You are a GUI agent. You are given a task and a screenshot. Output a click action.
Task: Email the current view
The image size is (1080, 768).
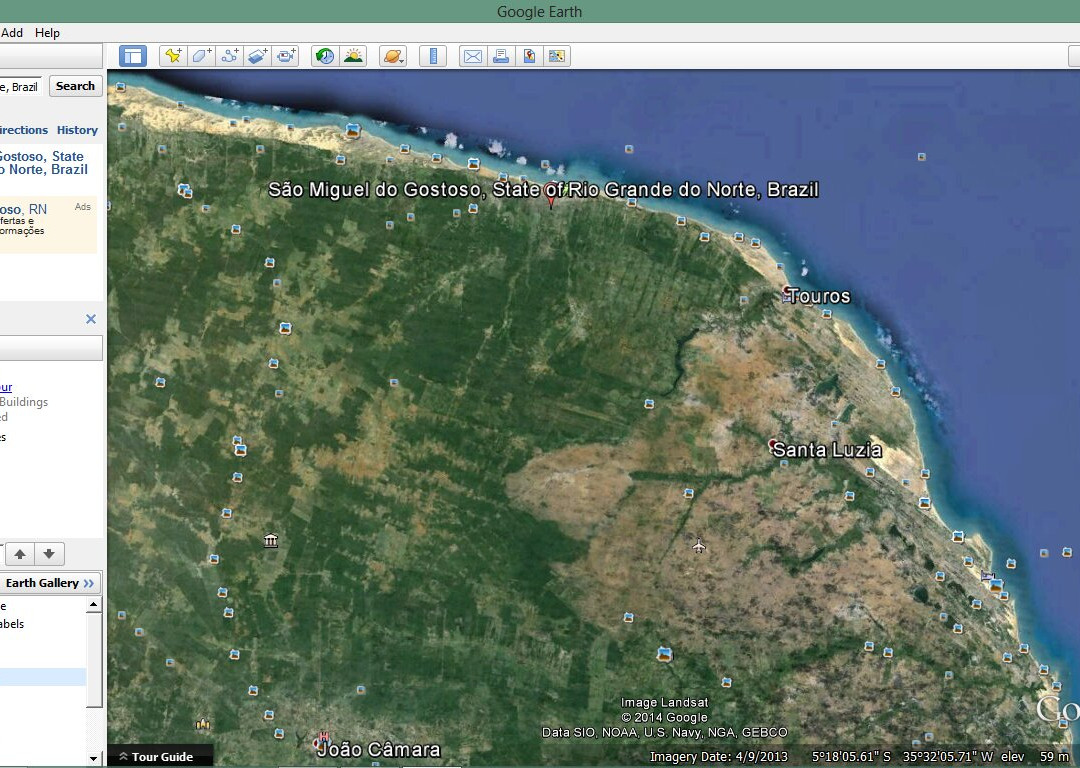click(x=472, y=55)
